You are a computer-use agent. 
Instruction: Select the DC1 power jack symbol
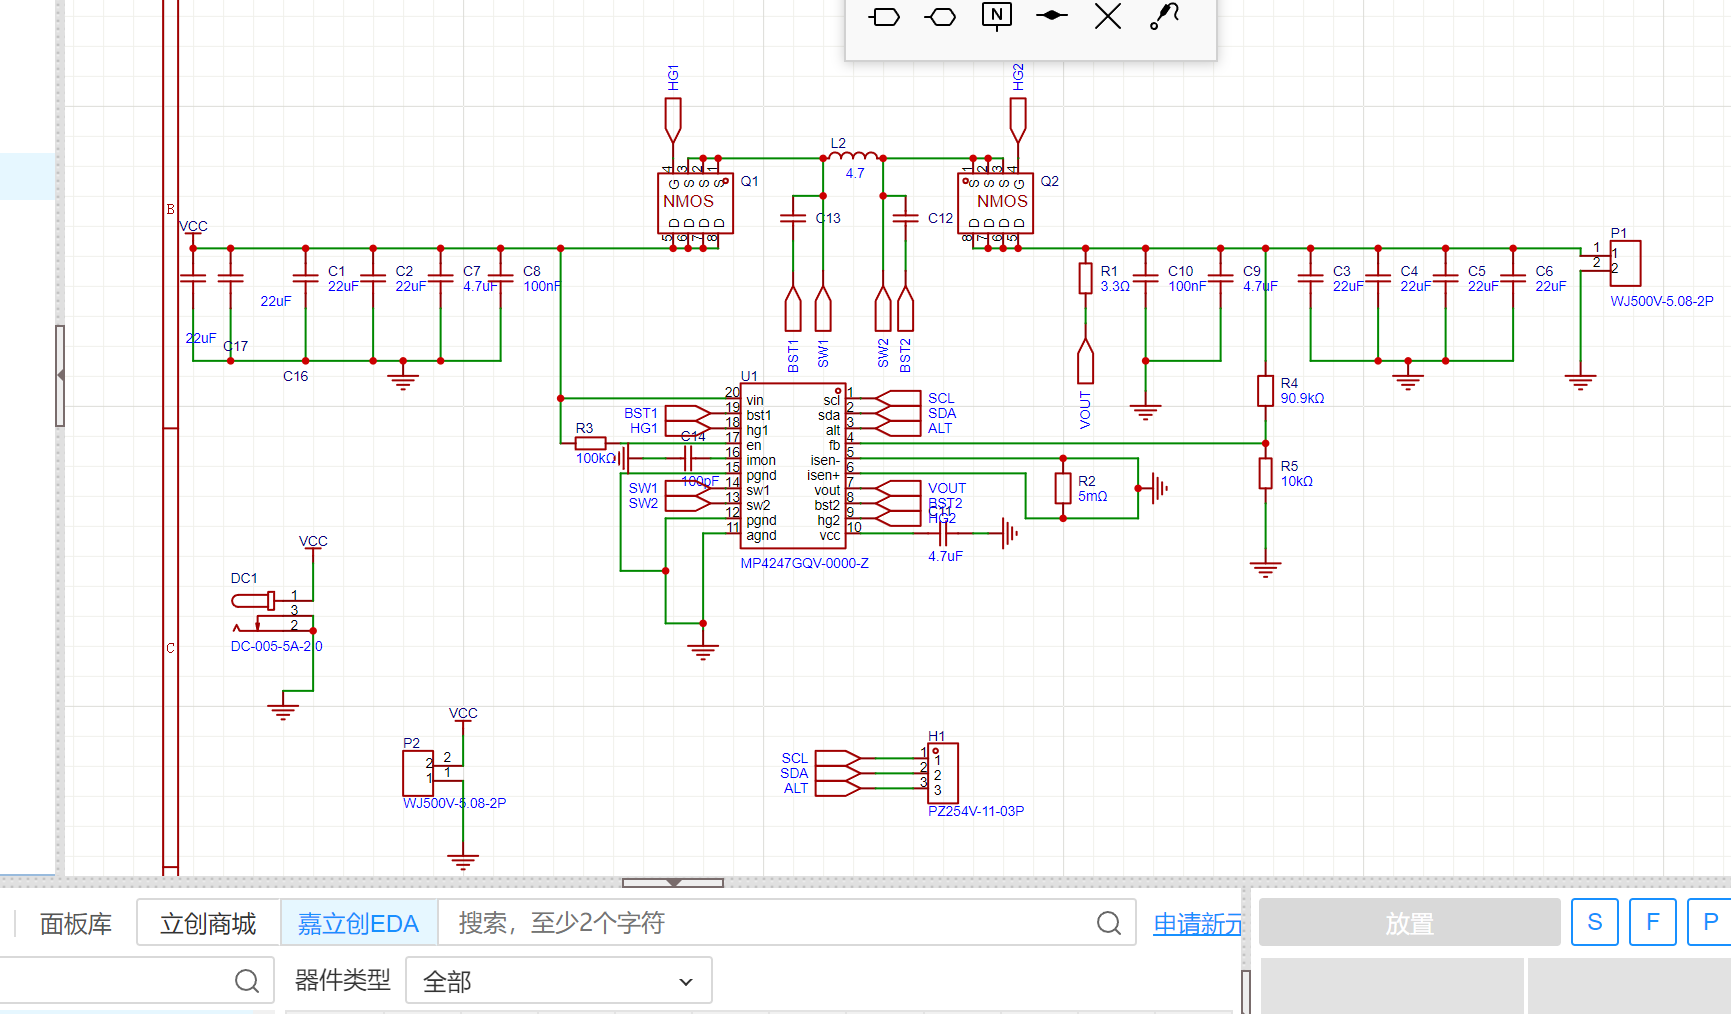[272, 612]
